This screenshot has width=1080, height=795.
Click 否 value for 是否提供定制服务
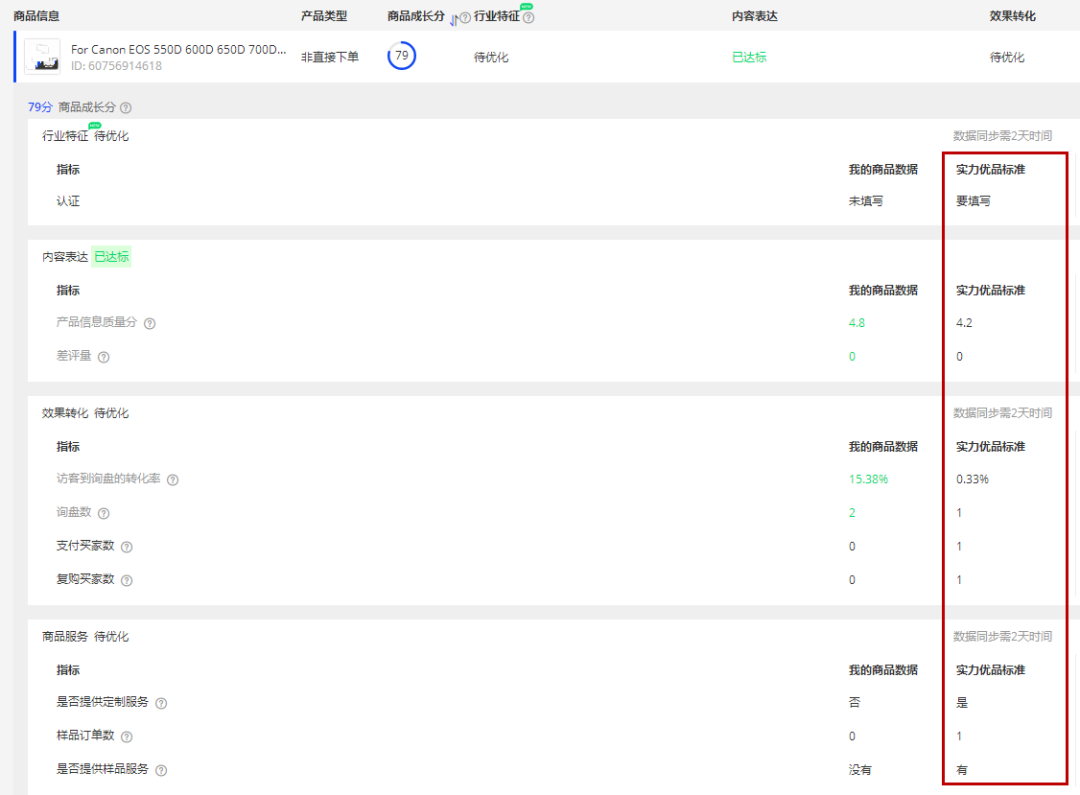point(855,703)
